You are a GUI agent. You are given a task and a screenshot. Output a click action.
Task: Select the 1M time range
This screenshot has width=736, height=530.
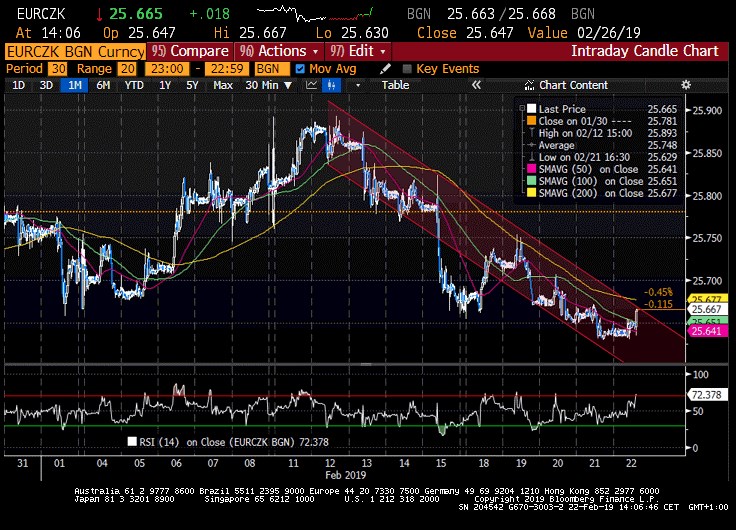[x=74, y=85]
